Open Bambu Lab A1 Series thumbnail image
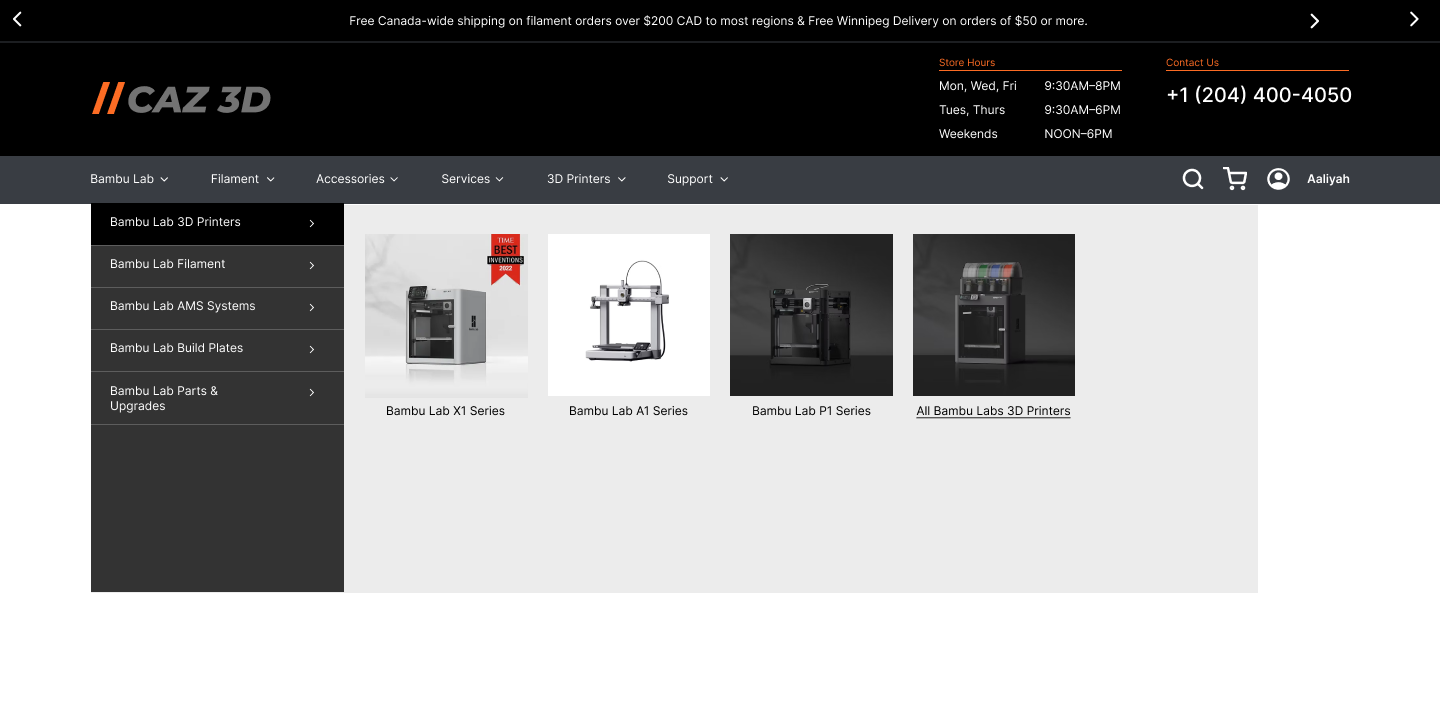 pos(629,315)
